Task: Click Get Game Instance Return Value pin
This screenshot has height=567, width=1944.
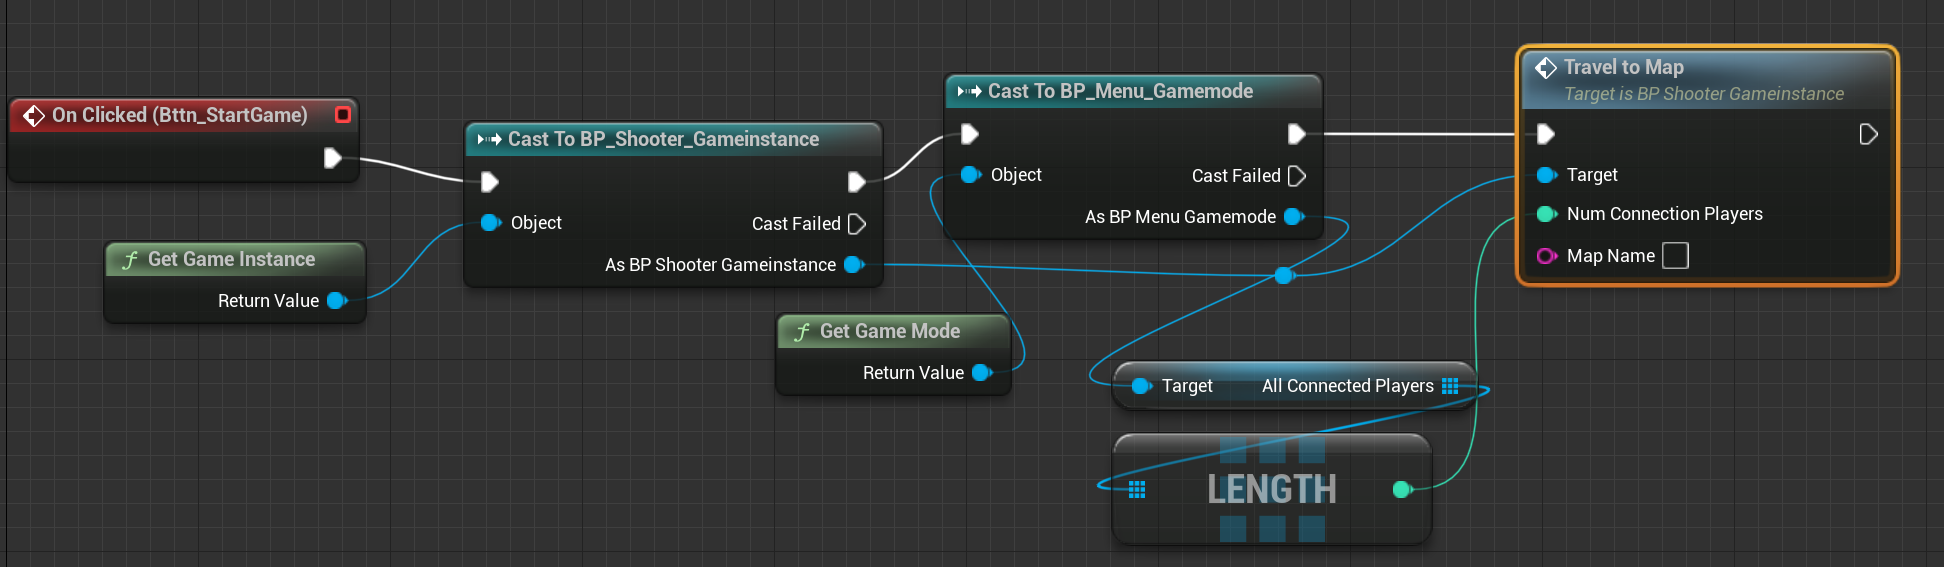Action: point(336,301)
